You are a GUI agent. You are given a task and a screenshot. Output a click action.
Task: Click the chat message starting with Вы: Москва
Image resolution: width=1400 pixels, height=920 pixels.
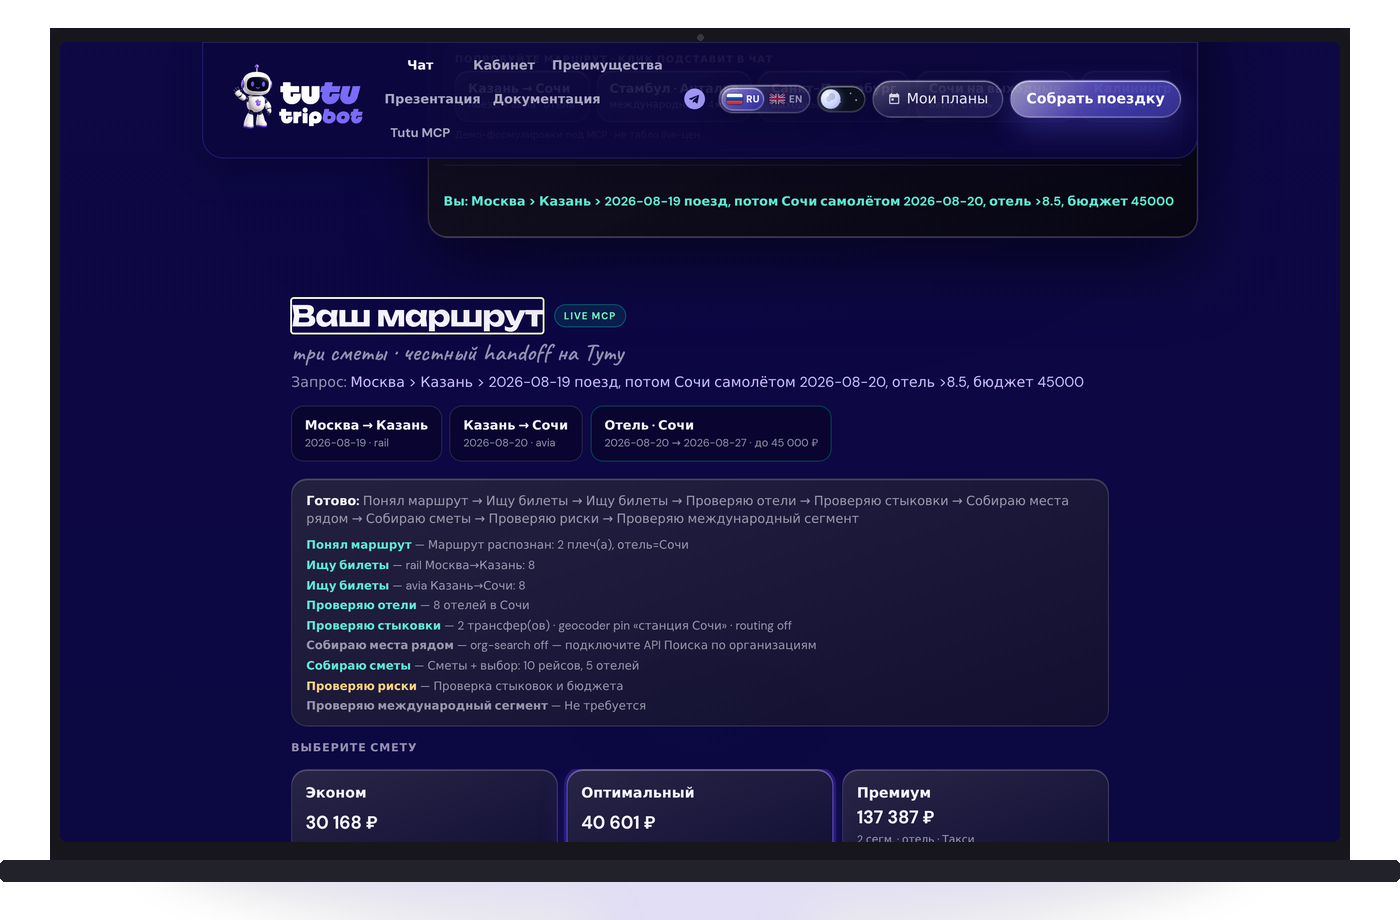[809, 201]
